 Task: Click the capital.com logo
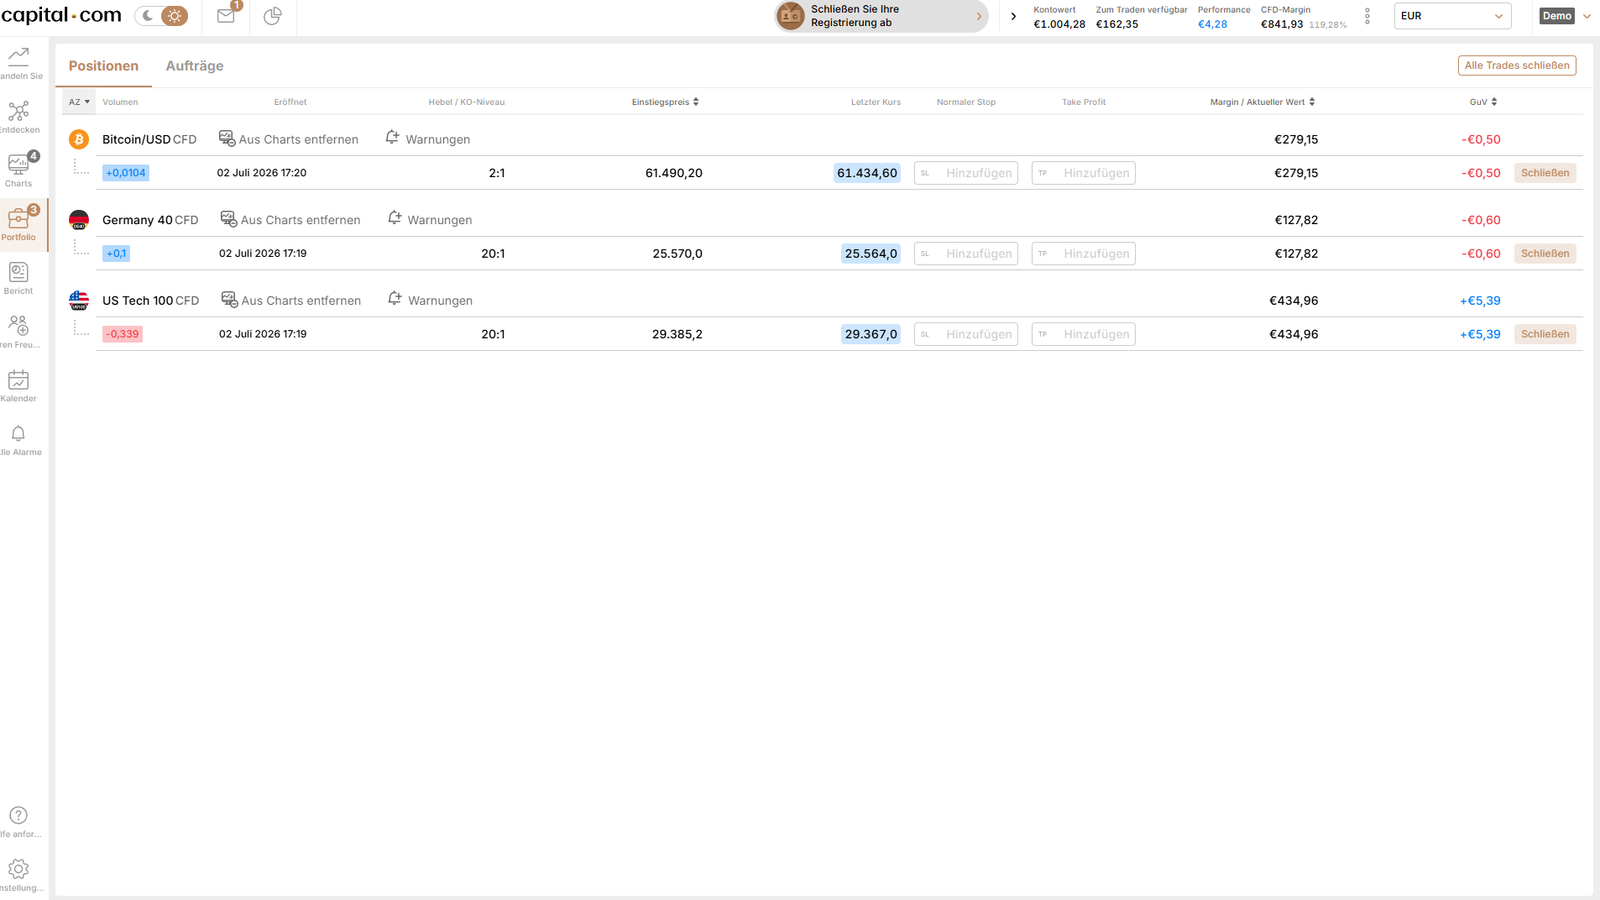(x=61, y=15)
